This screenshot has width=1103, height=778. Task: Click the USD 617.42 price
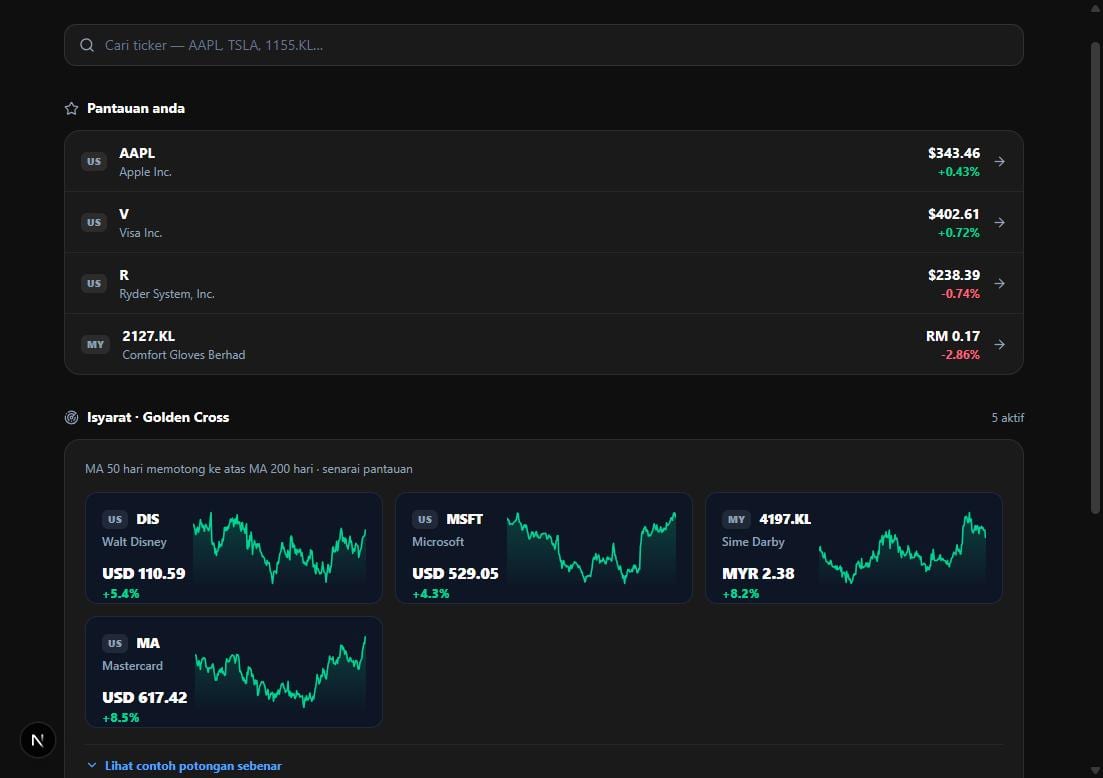click(x=144, y=697)
